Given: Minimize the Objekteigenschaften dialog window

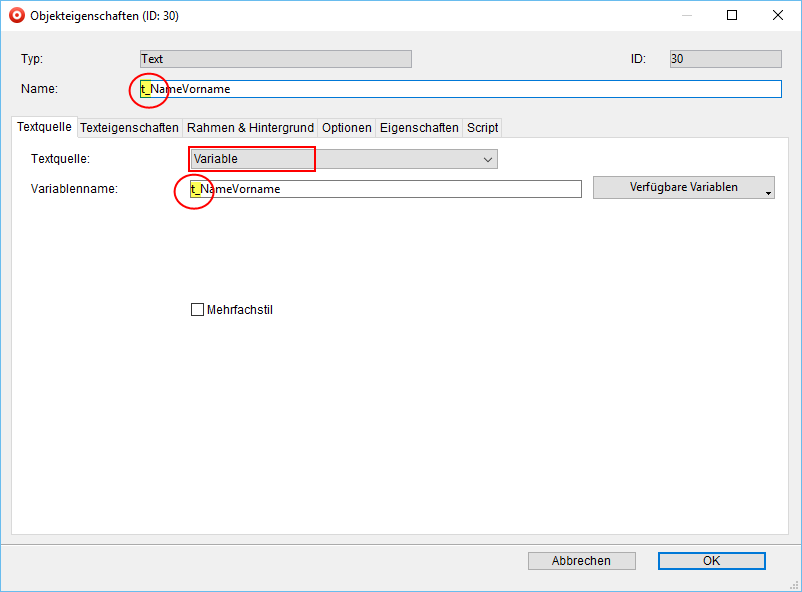Looking at the screenshot, I should click(x=686, y=16).
